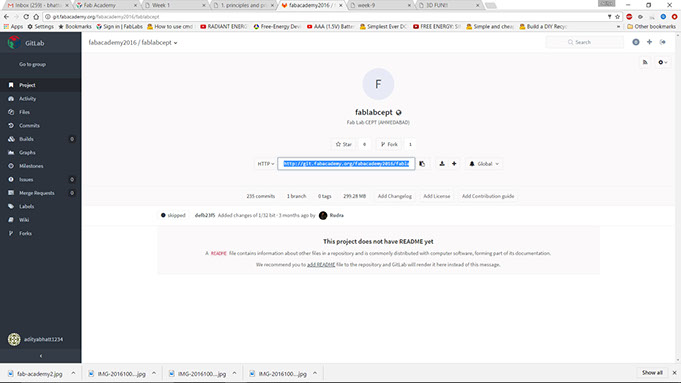Open the adityabhatt1234 user profile
The width and height of the screenshot is (681, 383).
[x=36, y=339]
